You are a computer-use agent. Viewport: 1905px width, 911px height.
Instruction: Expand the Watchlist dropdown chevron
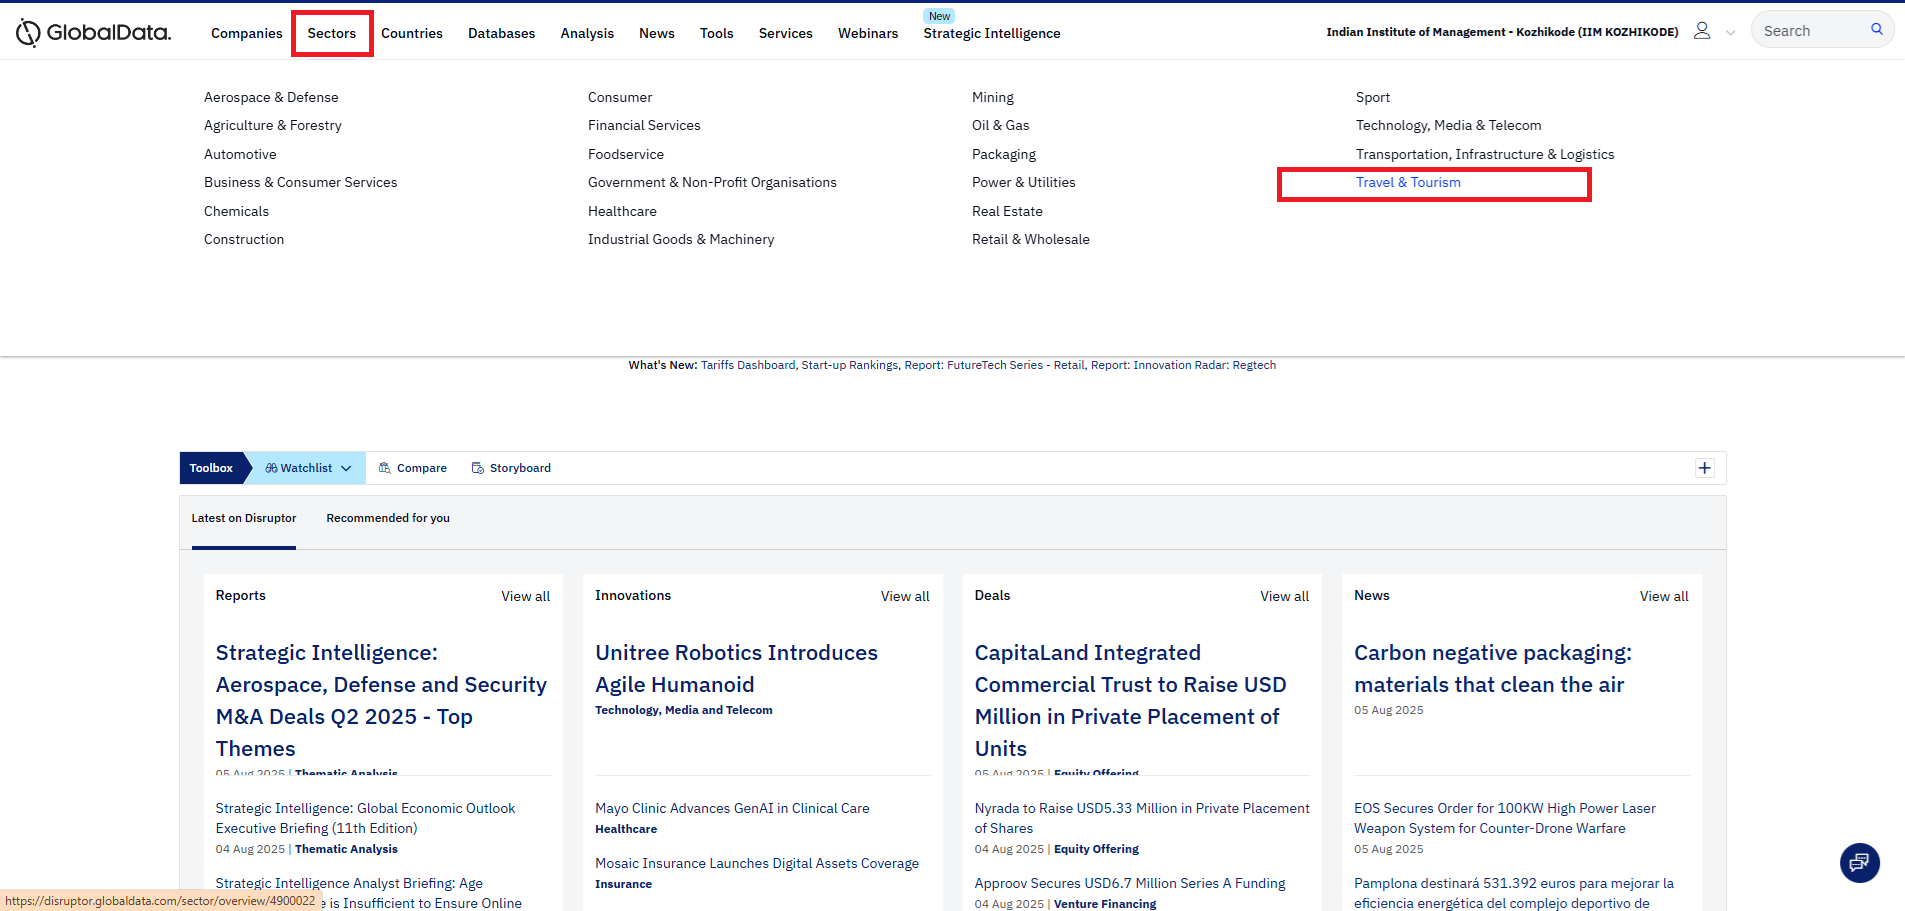(346, 468)
